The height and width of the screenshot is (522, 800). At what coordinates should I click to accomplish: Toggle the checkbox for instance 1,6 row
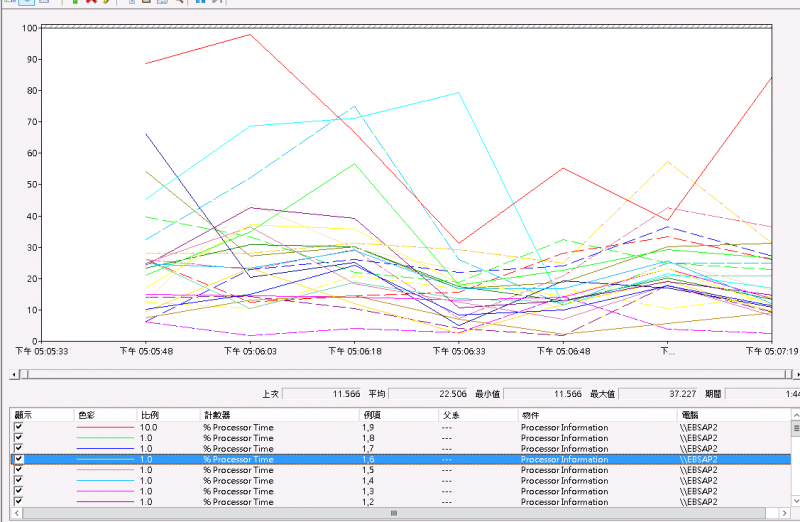(x=17, y=459)
